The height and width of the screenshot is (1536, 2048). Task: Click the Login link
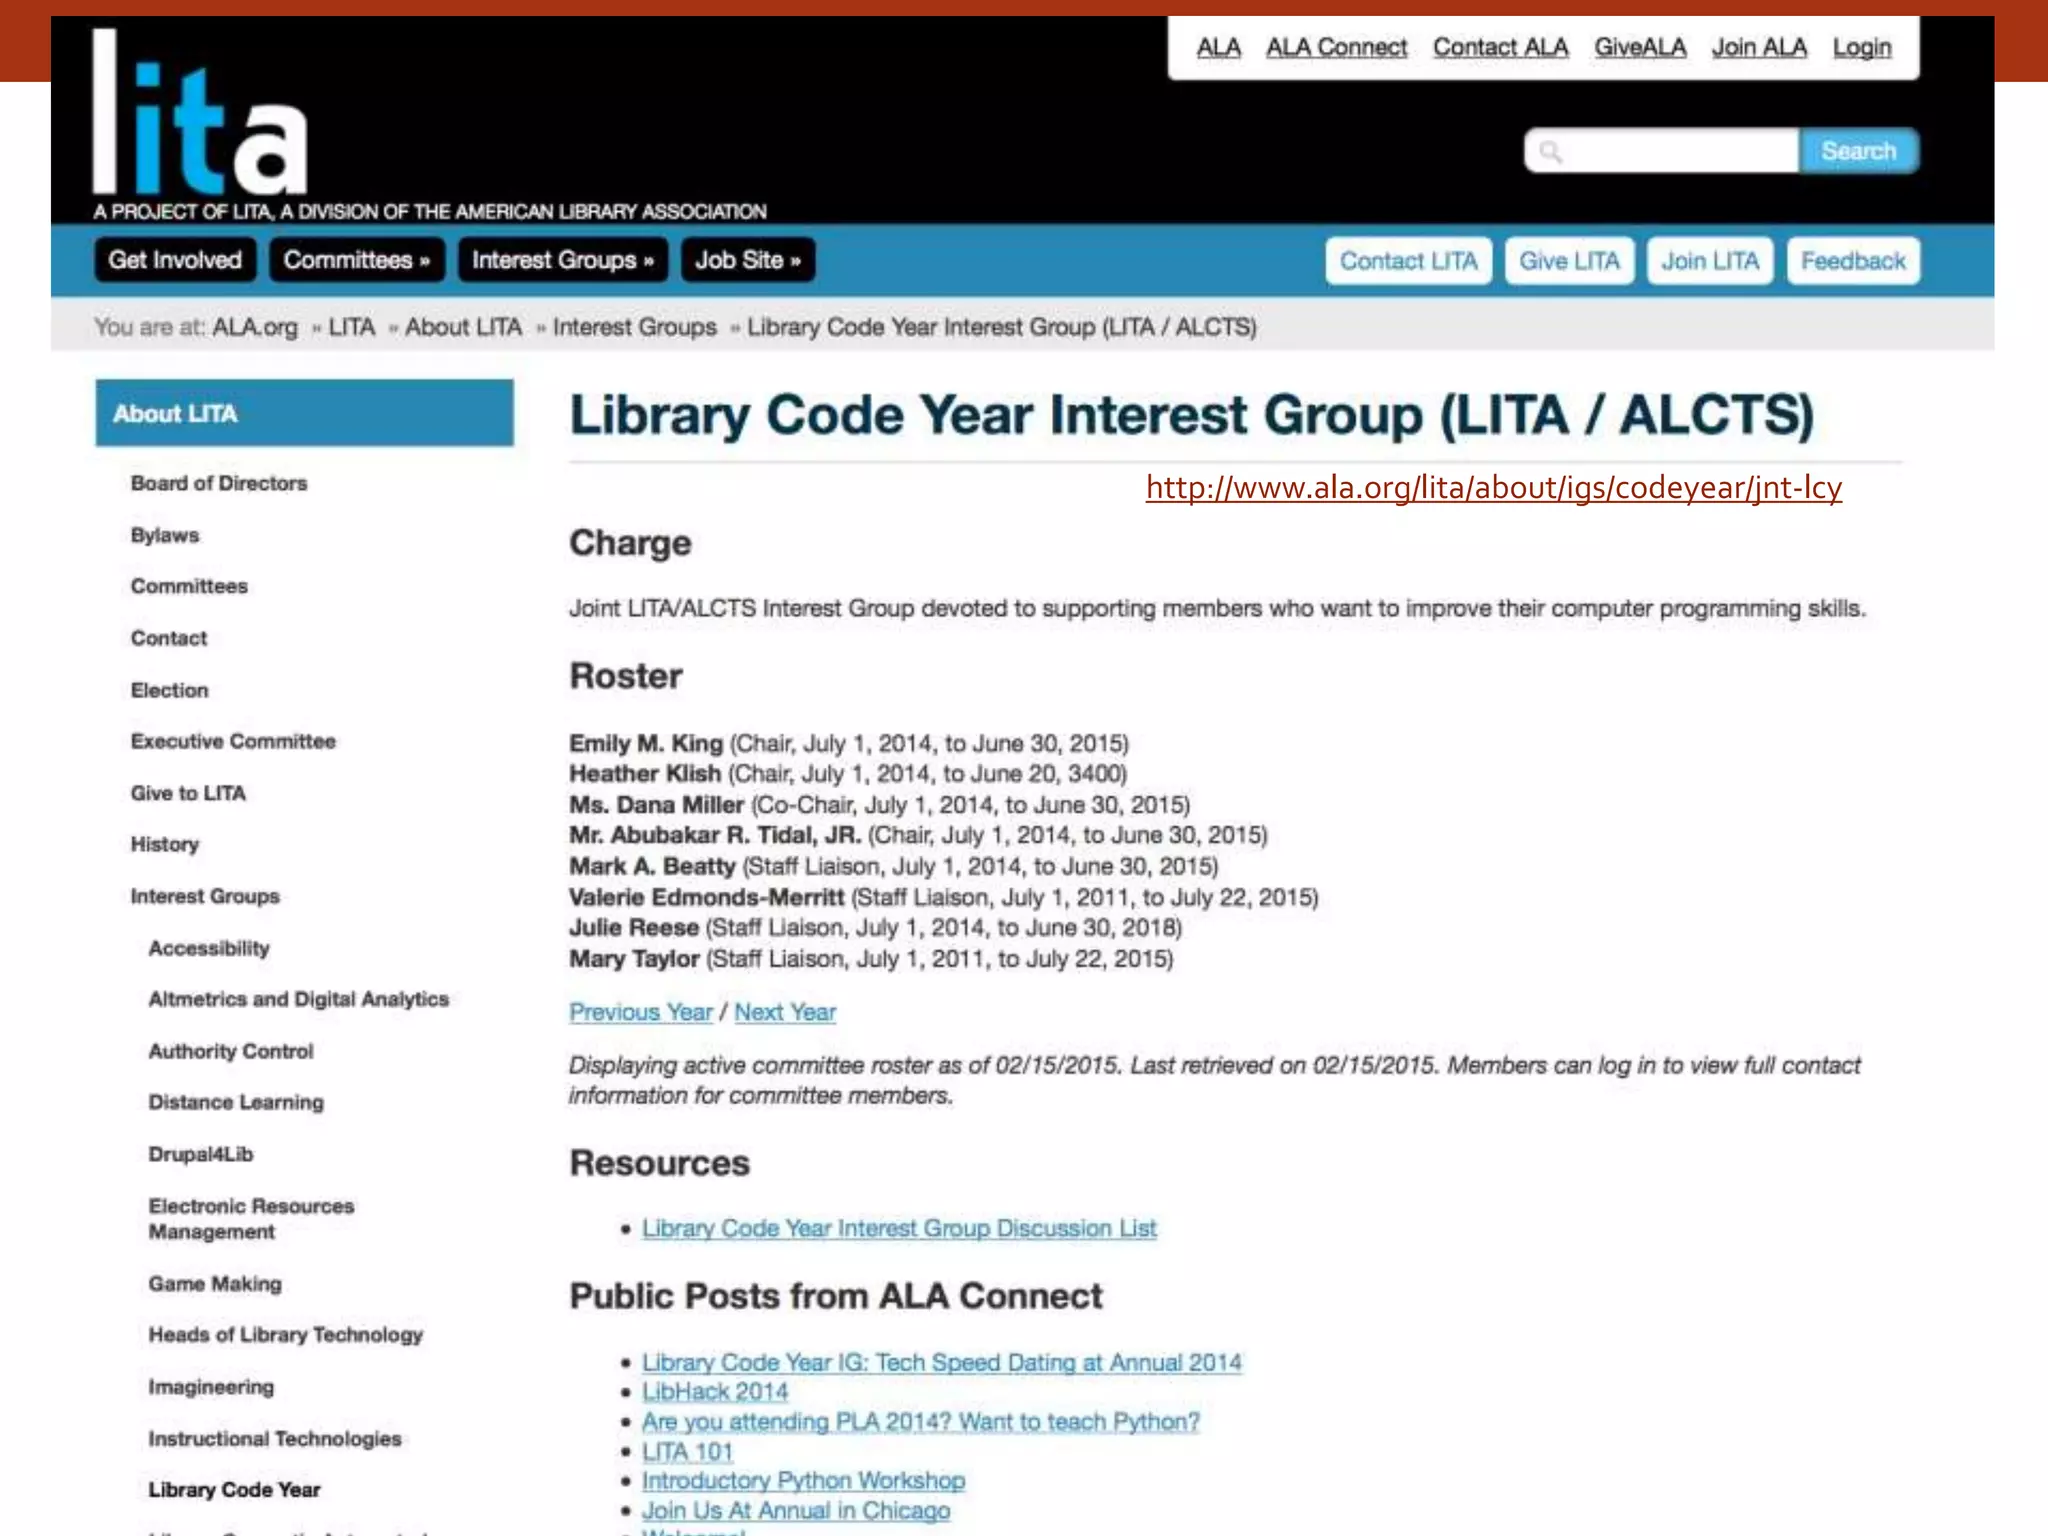pos(1862,47)
